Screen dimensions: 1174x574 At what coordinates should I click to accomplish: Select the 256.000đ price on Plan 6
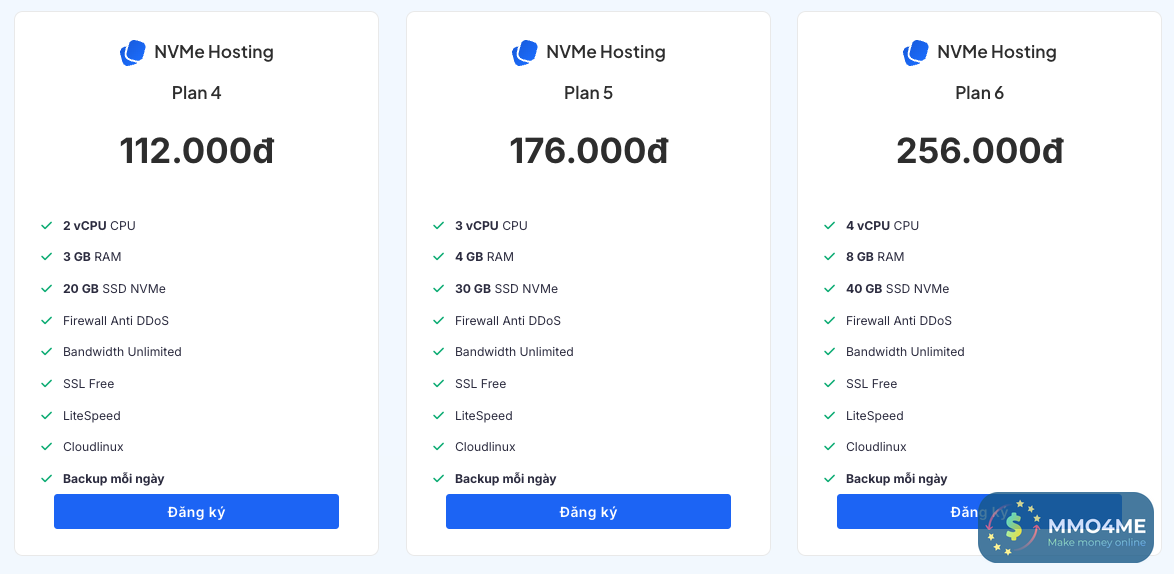coord(980,151)
